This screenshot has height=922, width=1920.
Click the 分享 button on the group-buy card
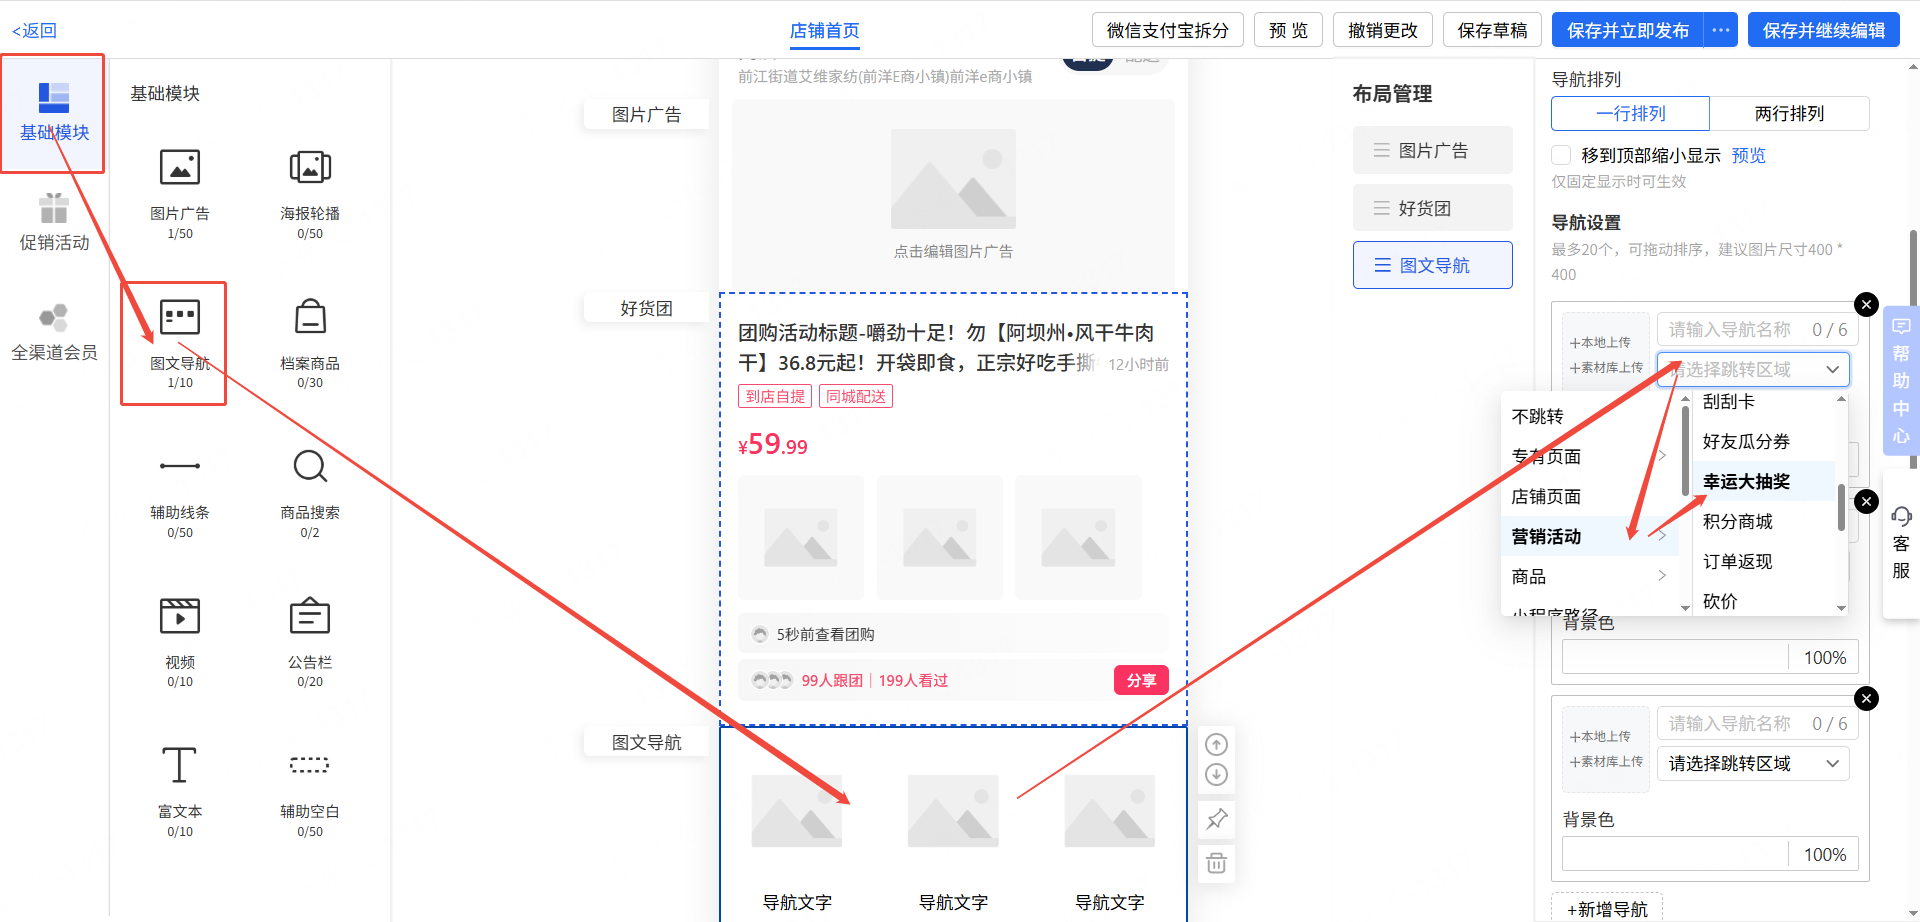tap(1141, 680)
